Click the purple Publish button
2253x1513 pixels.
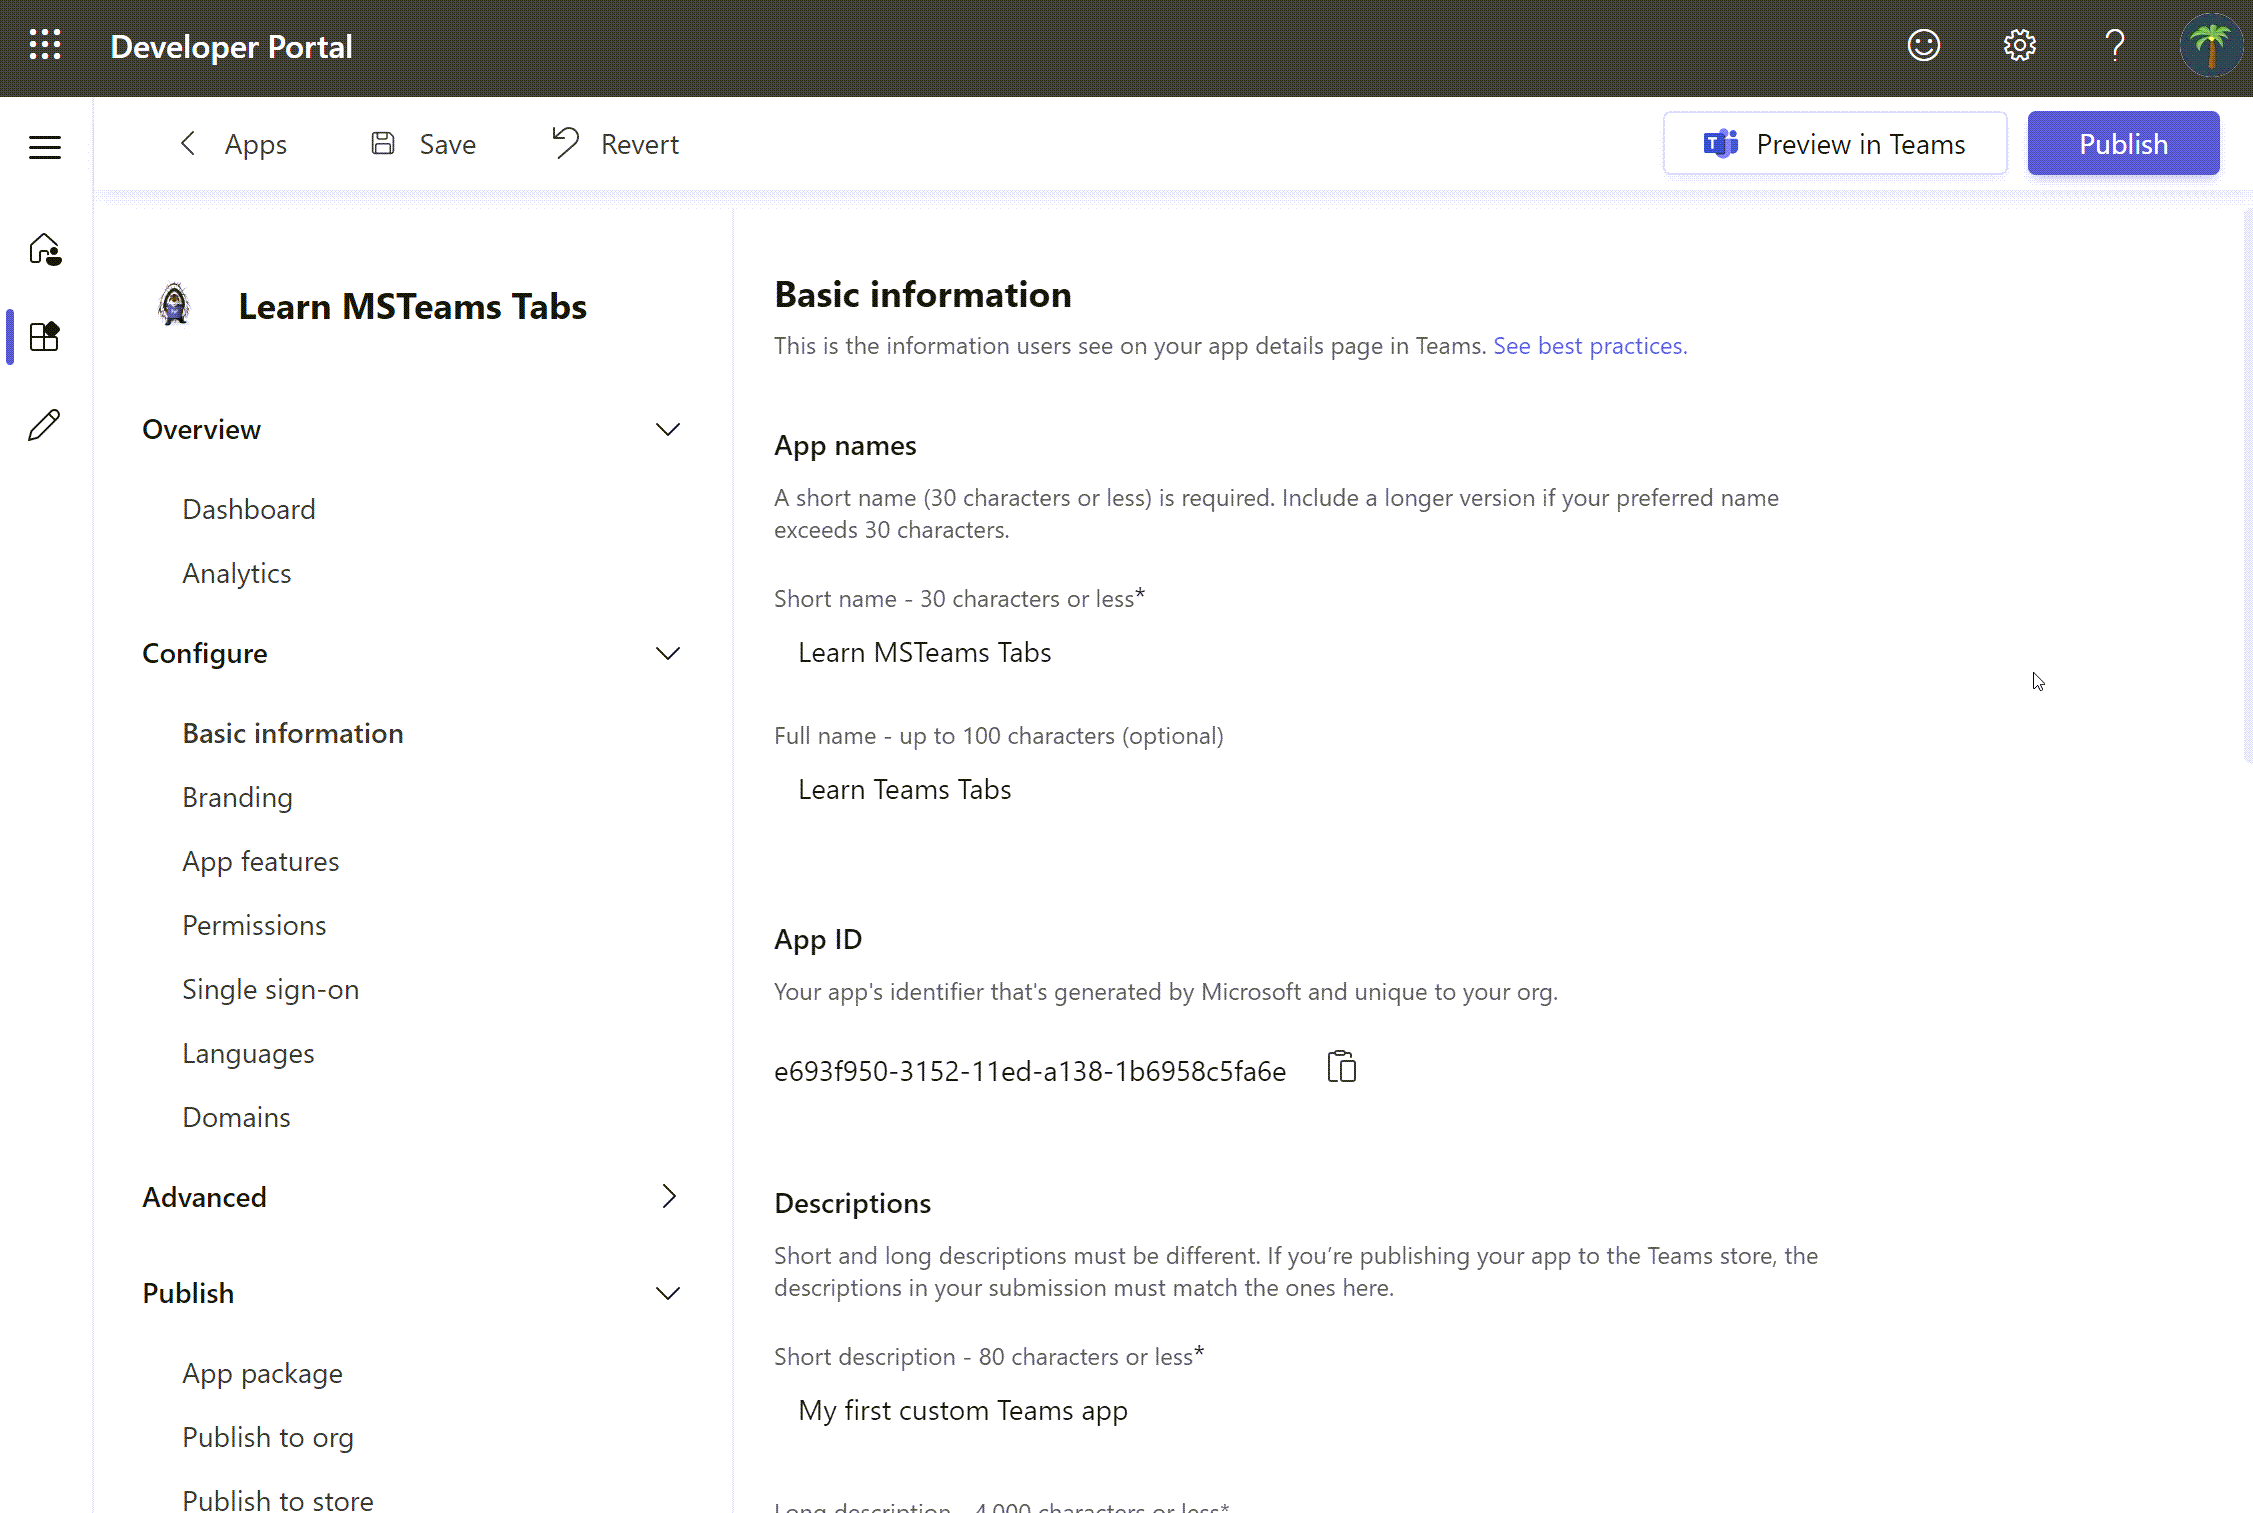[x=2123, y=144]
